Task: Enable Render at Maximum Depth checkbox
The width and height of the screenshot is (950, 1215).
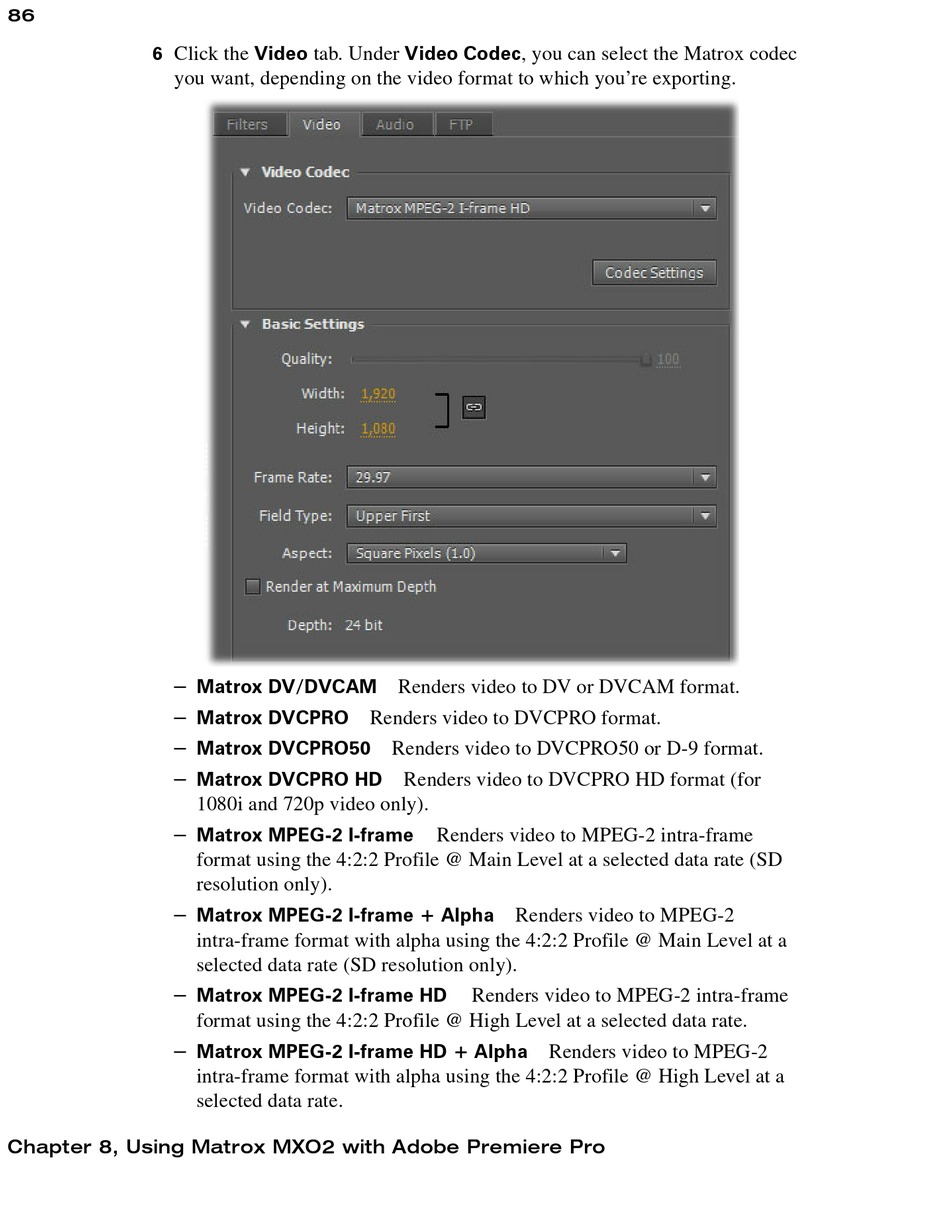Action: pyautogui.click(x=253, y=587)
